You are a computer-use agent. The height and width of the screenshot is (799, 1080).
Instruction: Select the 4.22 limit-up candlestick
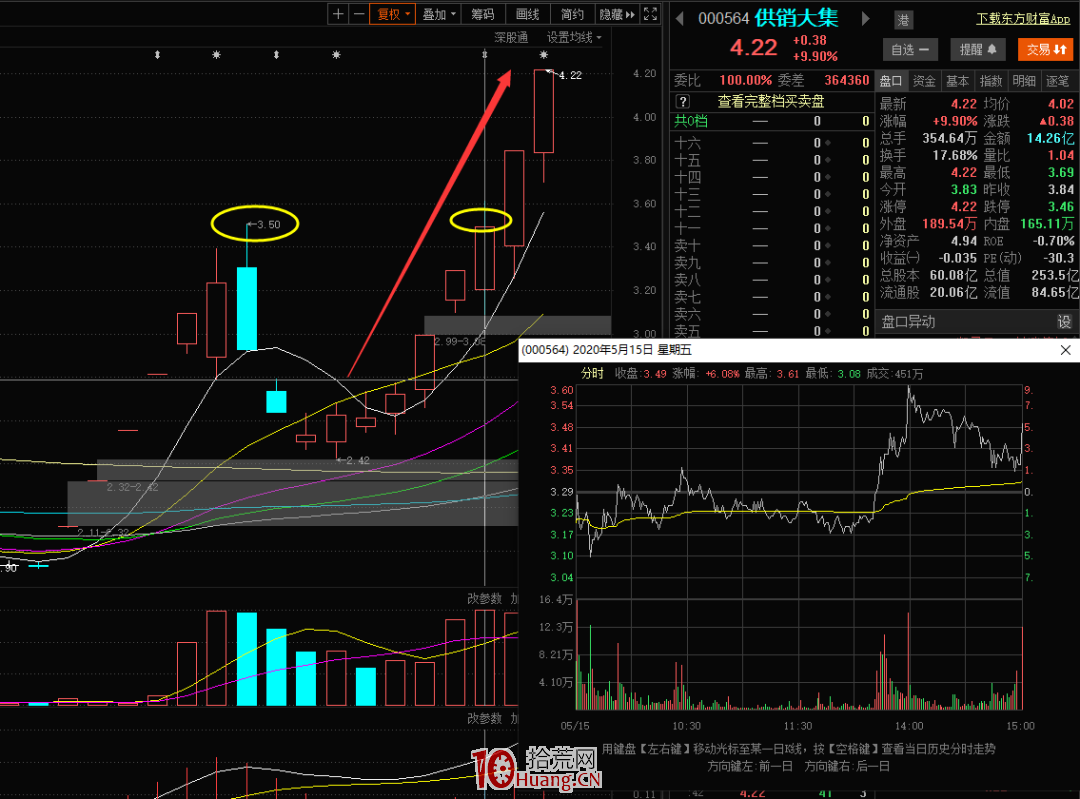[543, 111]
